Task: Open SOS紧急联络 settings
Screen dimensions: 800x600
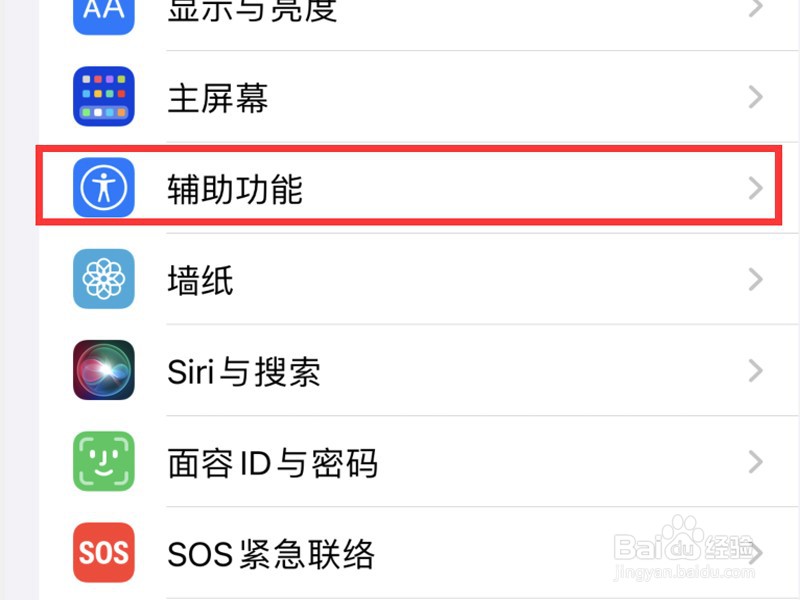Action: coord(418,553)
